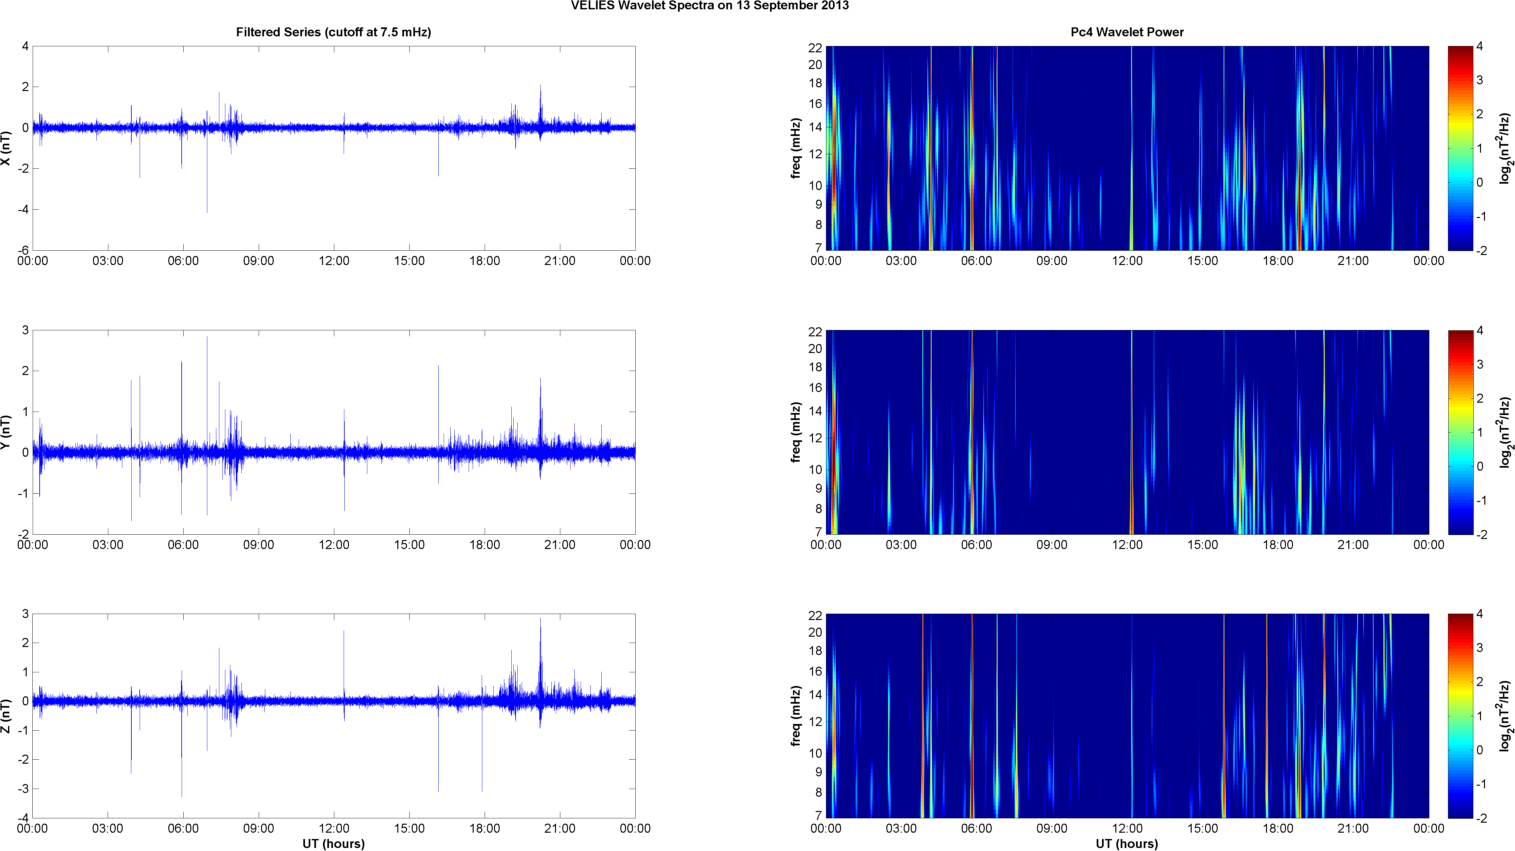Viewport: 1515px width, 851px height.
Task: Click the Pc4 Wavelet Power column heading
Action: (1126, 32)
